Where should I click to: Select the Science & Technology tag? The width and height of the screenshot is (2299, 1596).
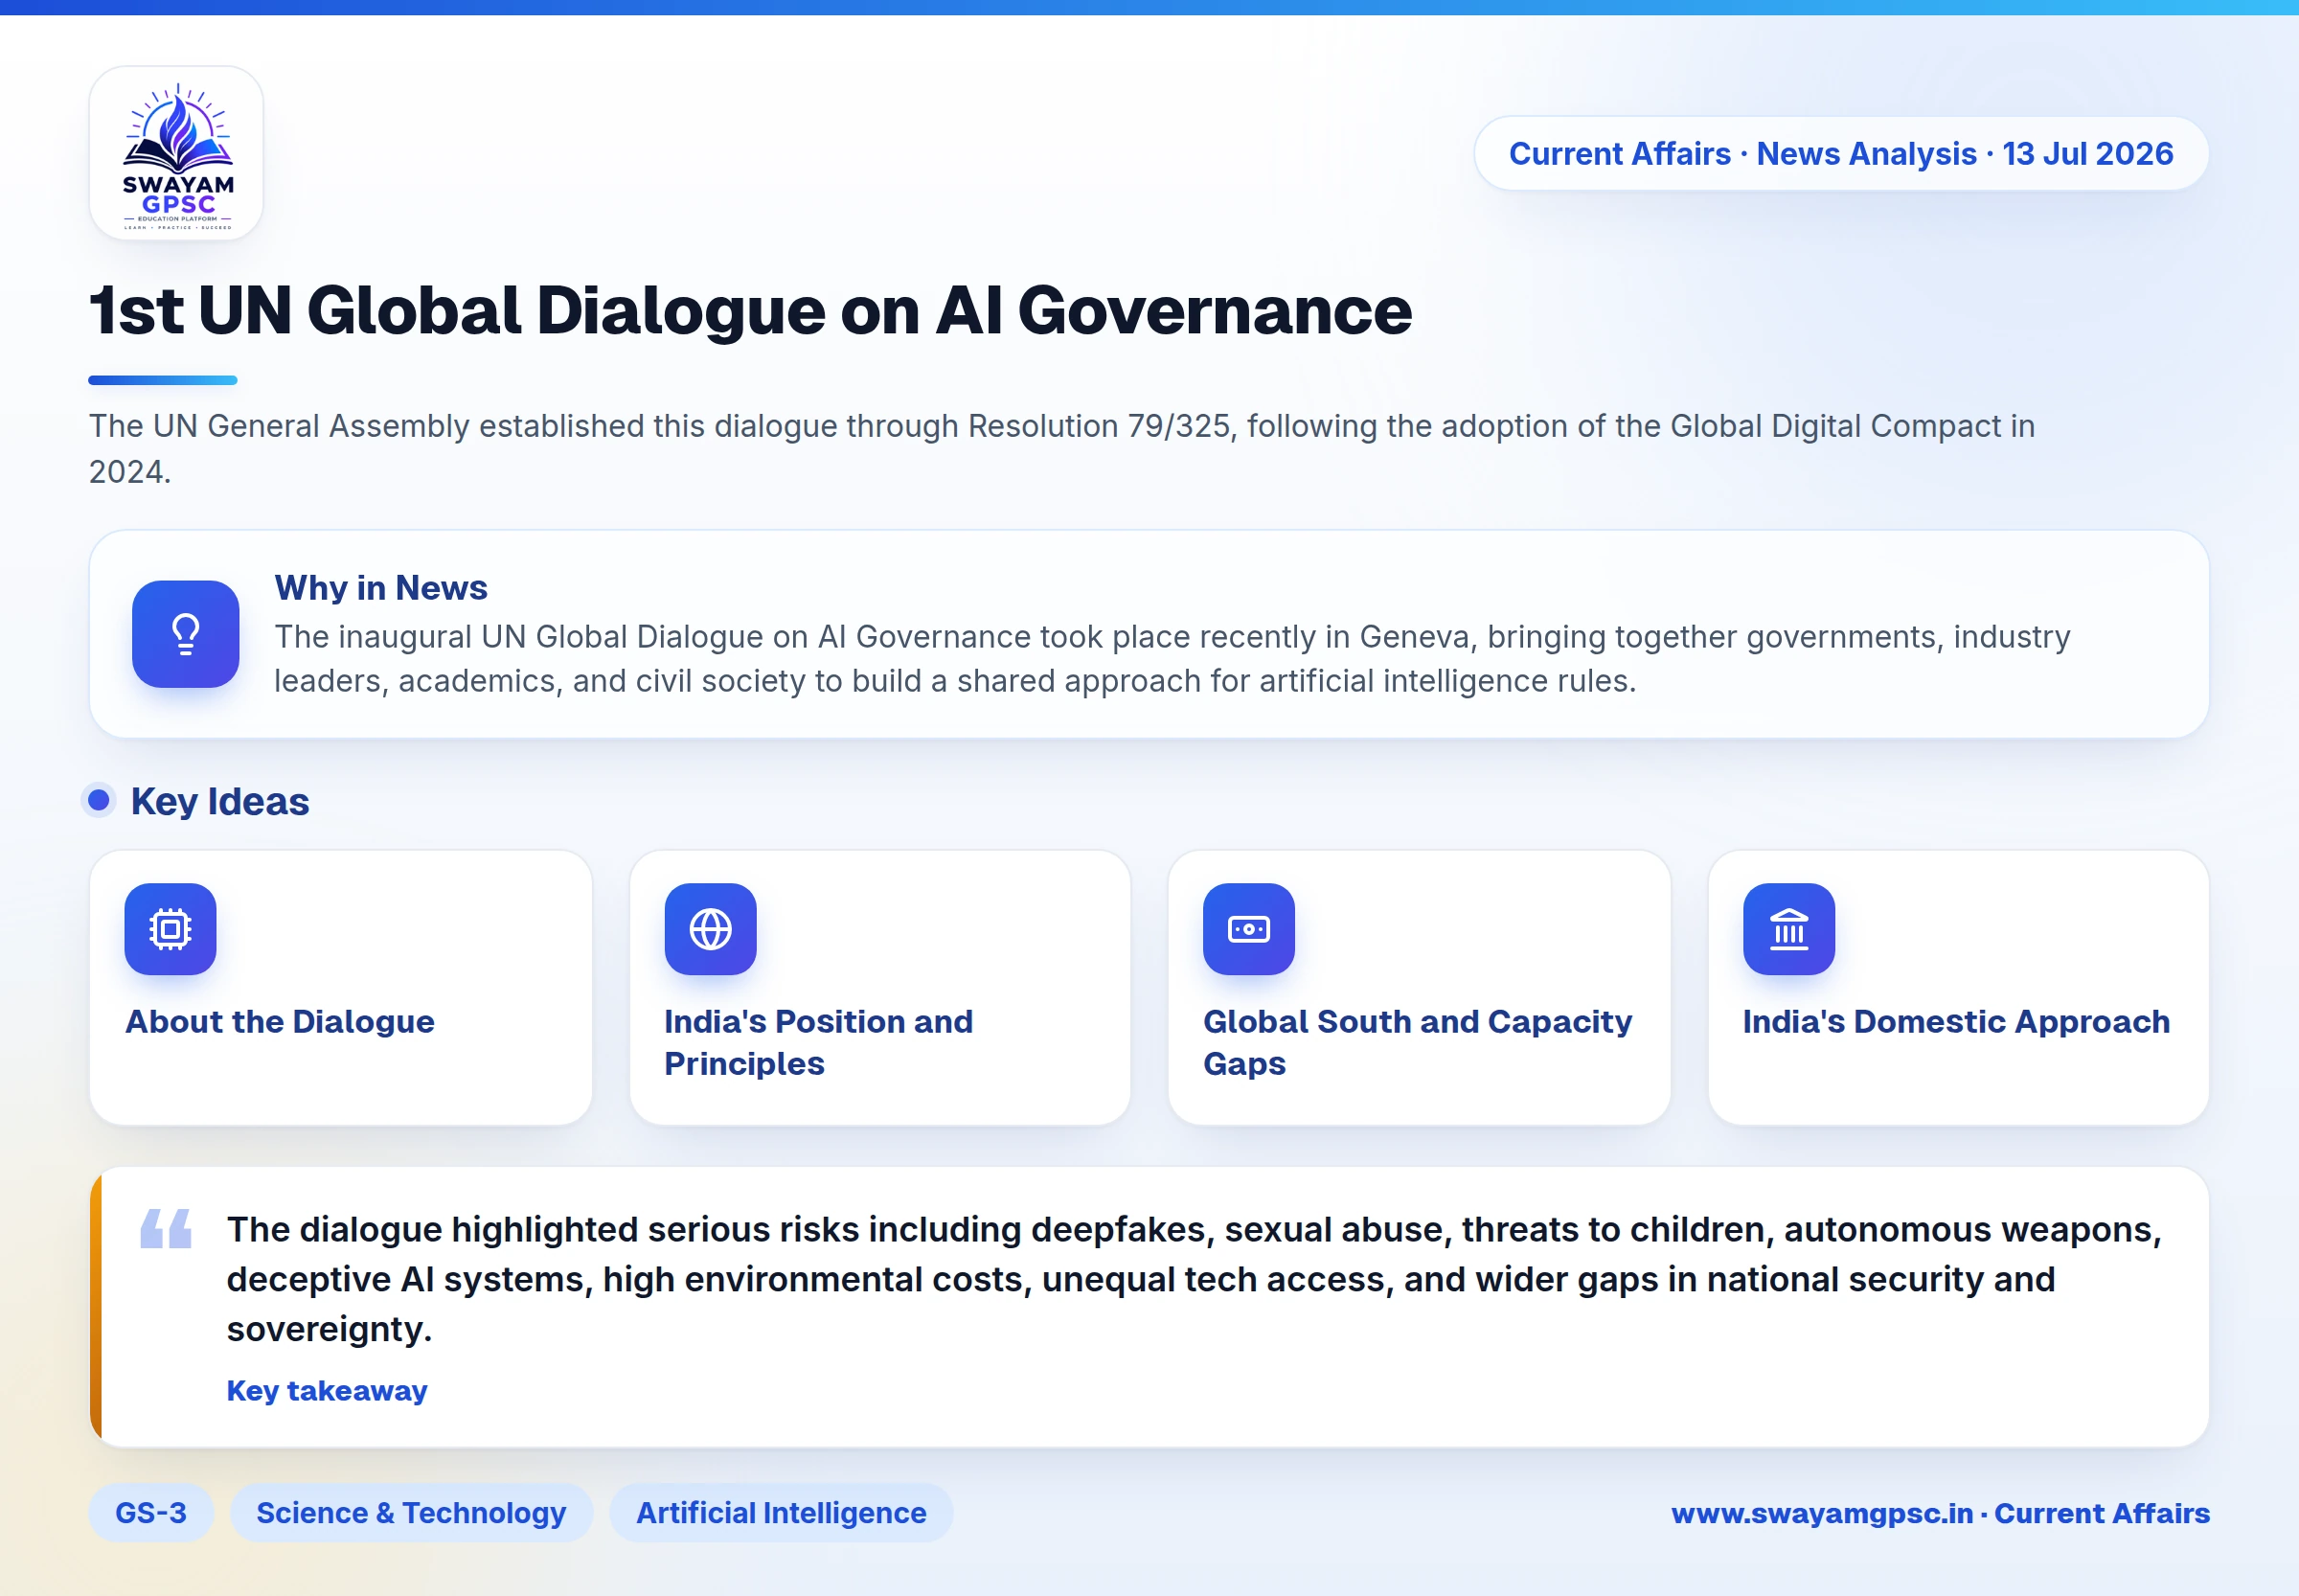pos(411,1512)
